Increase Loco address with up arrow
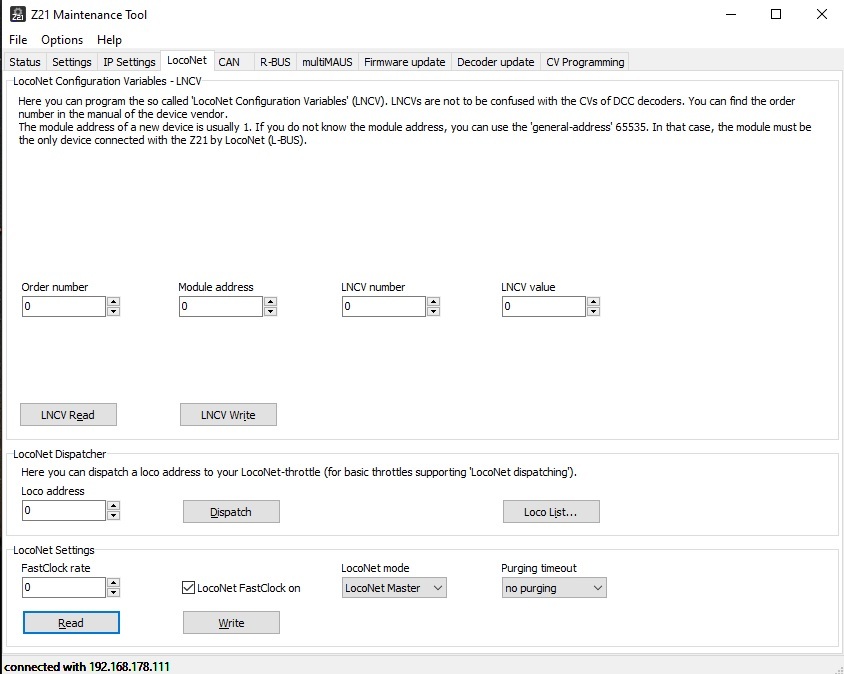This screenshot has height=674, width=844. coord(113,506)
